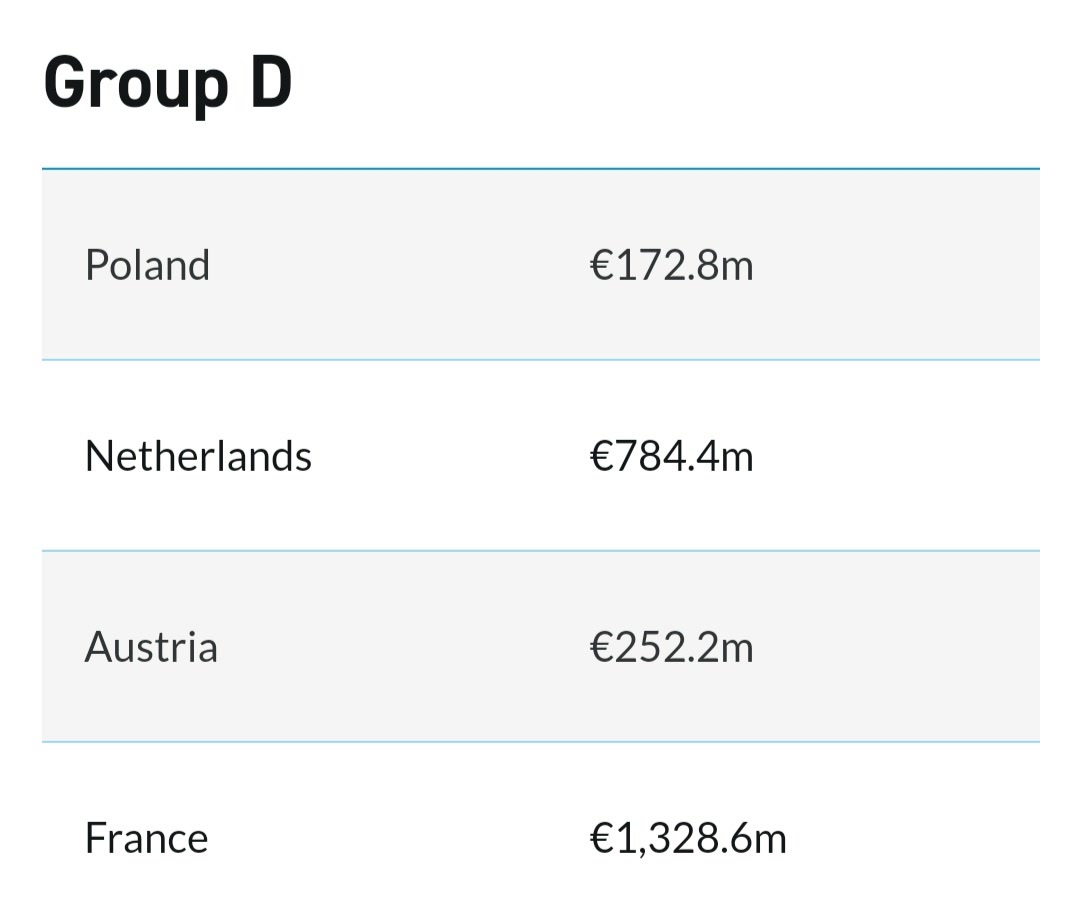Select the France country name
The image size is (1080, 922).
tap(147, 838)
